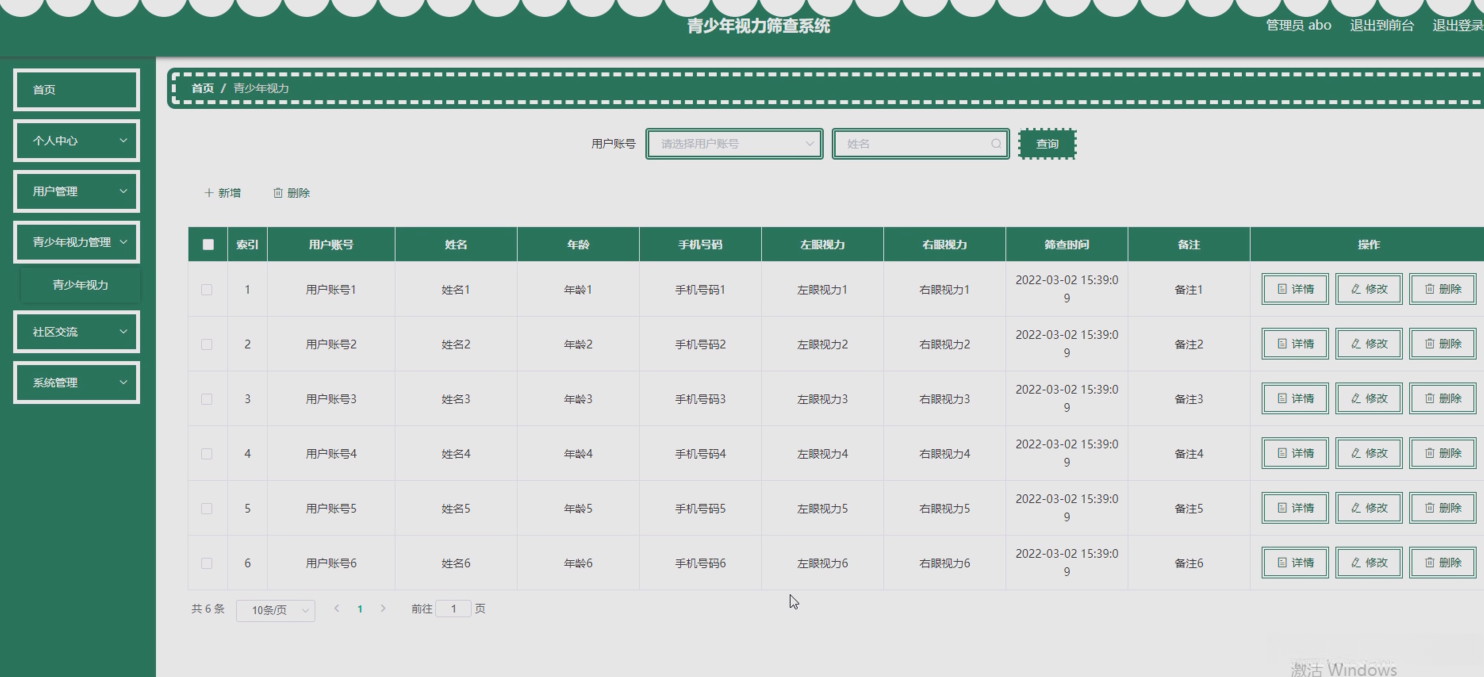This screenshot has width=1484, height=677.
Task: Click 删除 button for row 用户账号5
Action: pos(1443,508)
